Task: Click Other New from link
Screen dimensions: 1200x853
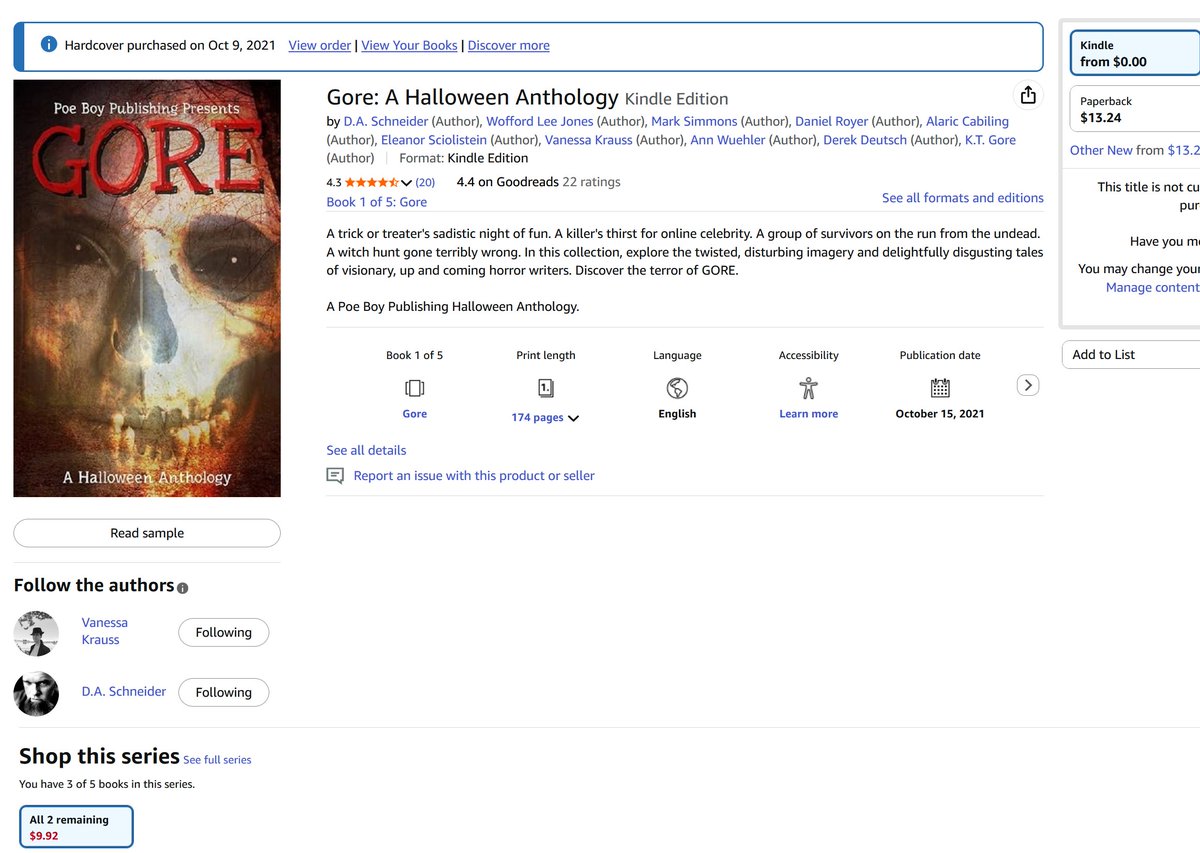Action: [1101, 150]
